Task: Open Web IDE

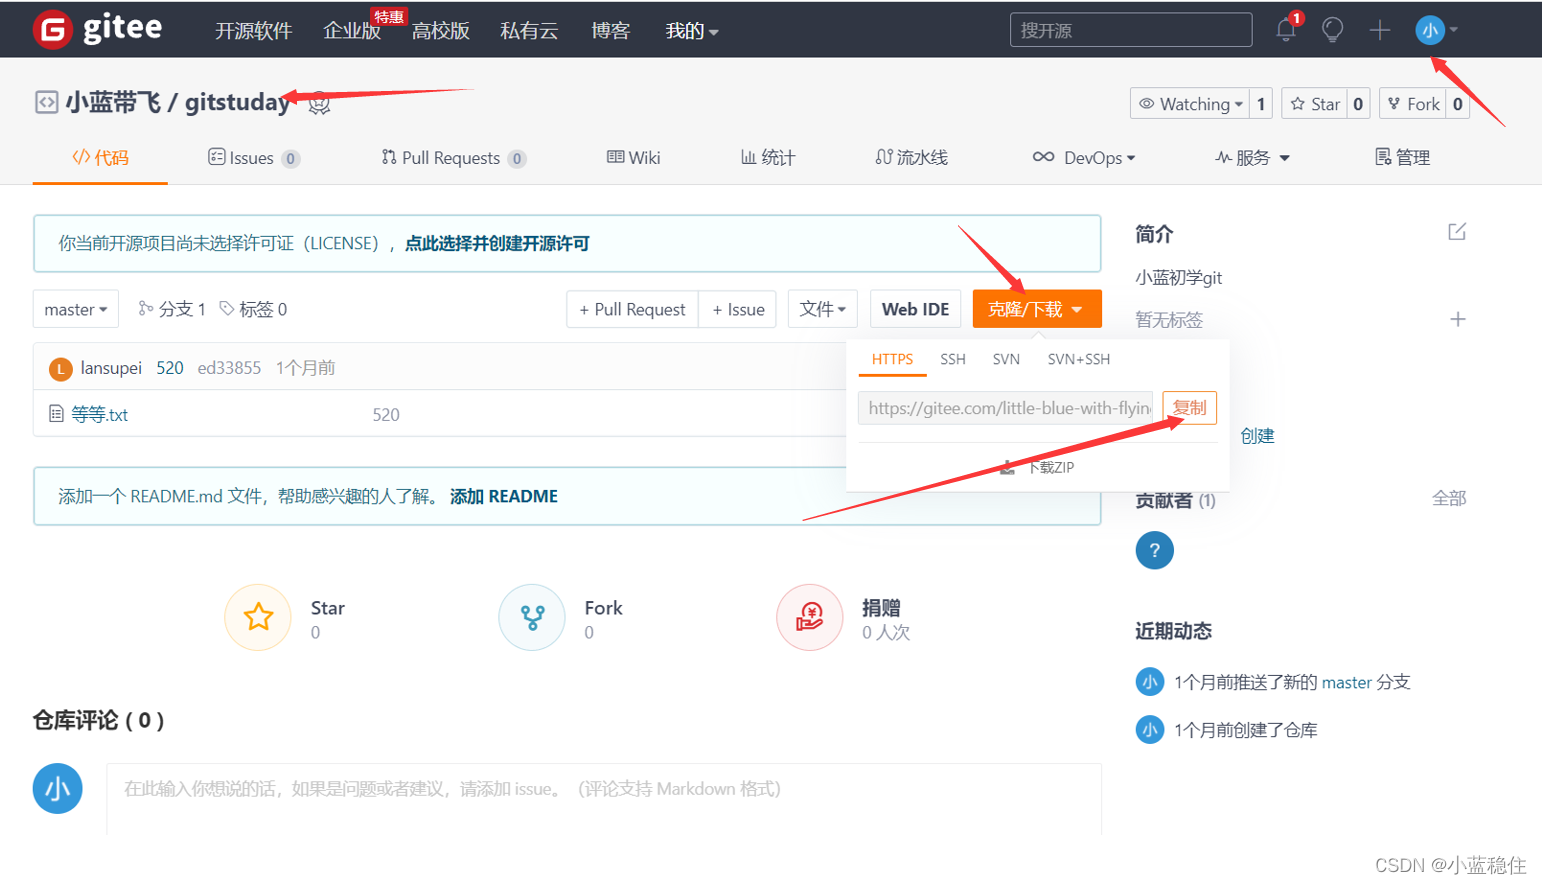Action: [915, 309]
